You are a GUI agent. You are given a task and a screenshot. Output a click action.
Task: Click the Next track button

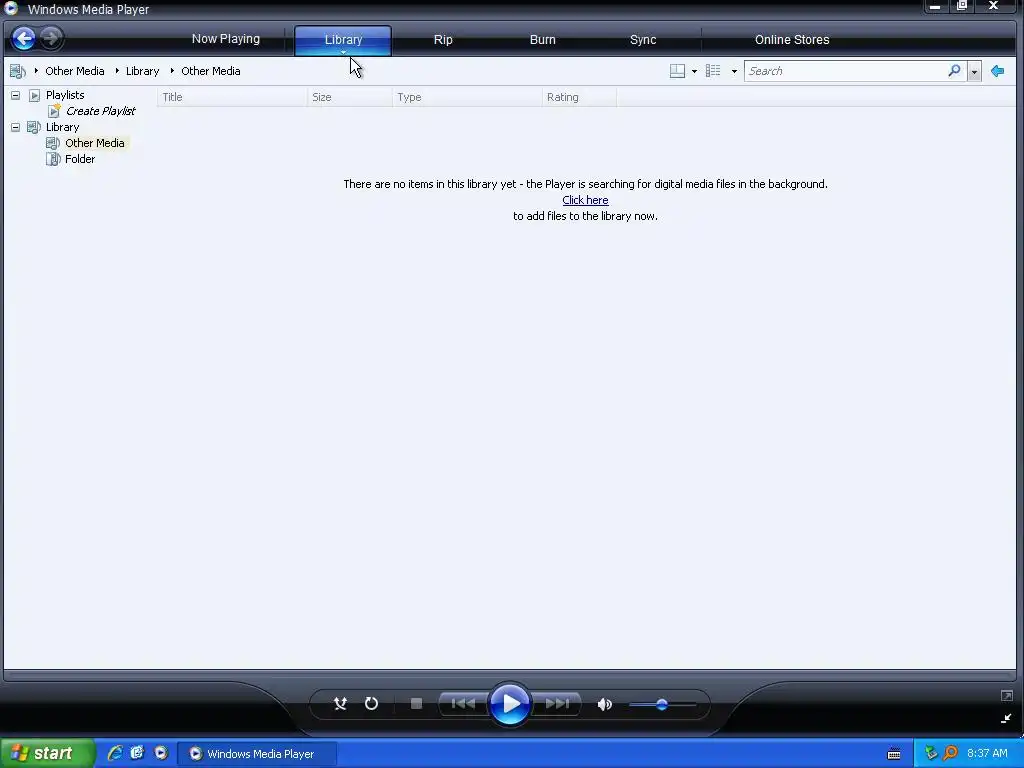click(x=556, y=704)
